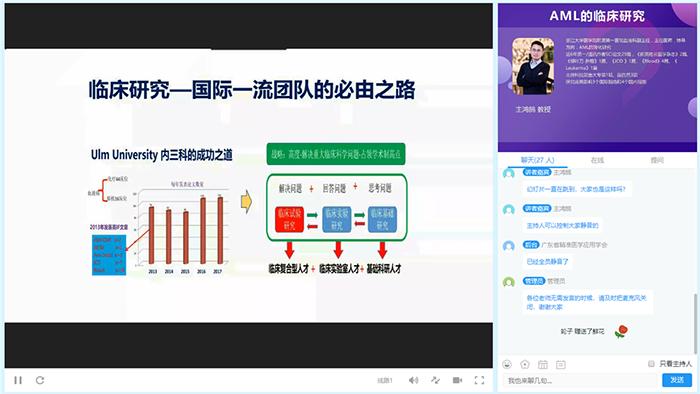Click the 管理员 message about closing microphones
Image resolution: width=700 pixels, height=394 pixels.
click(x=588, y=302)
